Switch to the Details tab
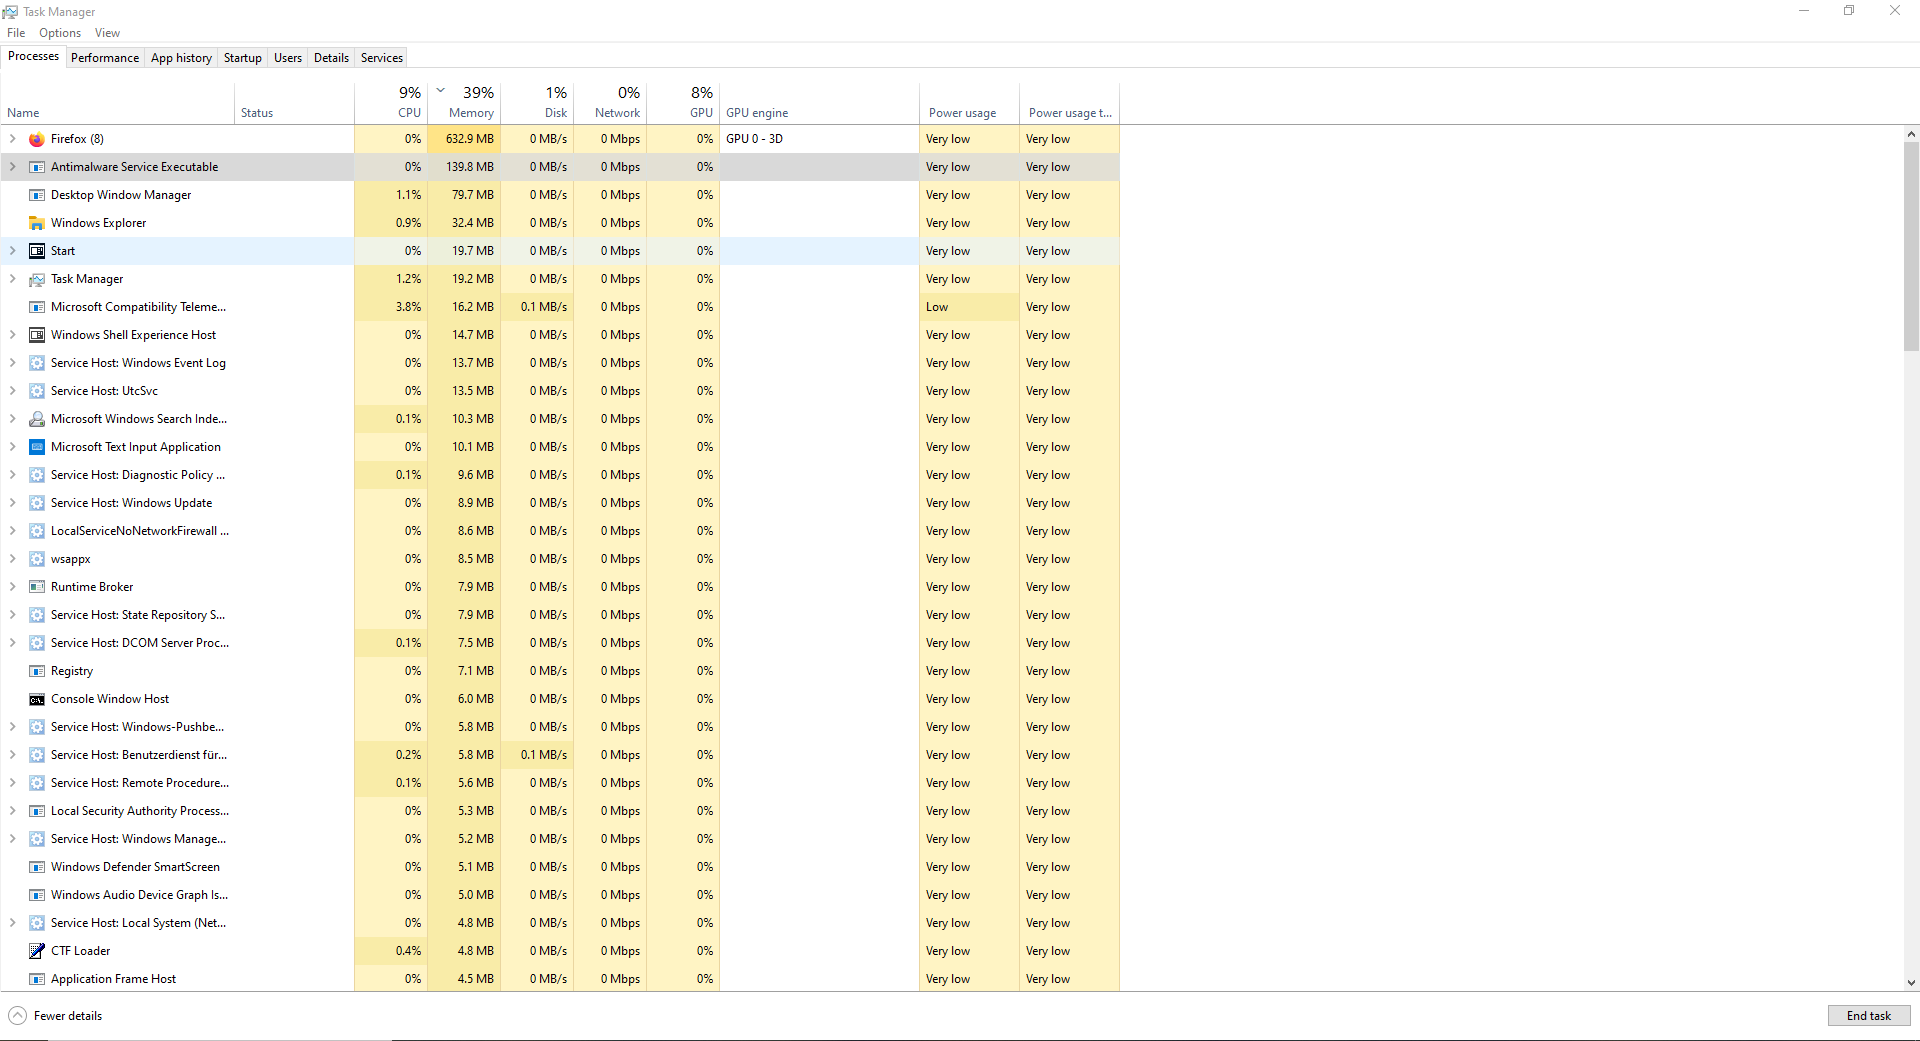The image size is (1920, 1041). (x=332, y=58)
